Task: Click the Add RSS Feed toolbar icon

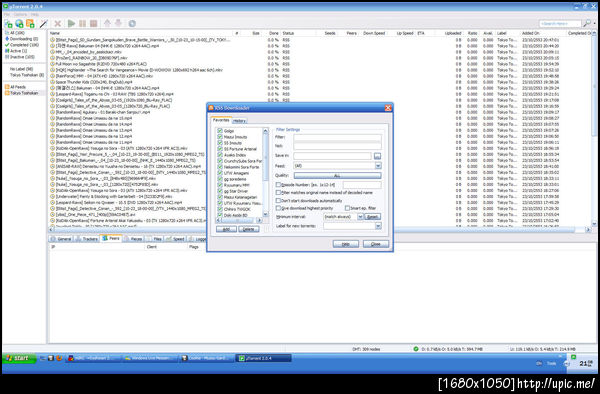Action: tap(30, 24)
